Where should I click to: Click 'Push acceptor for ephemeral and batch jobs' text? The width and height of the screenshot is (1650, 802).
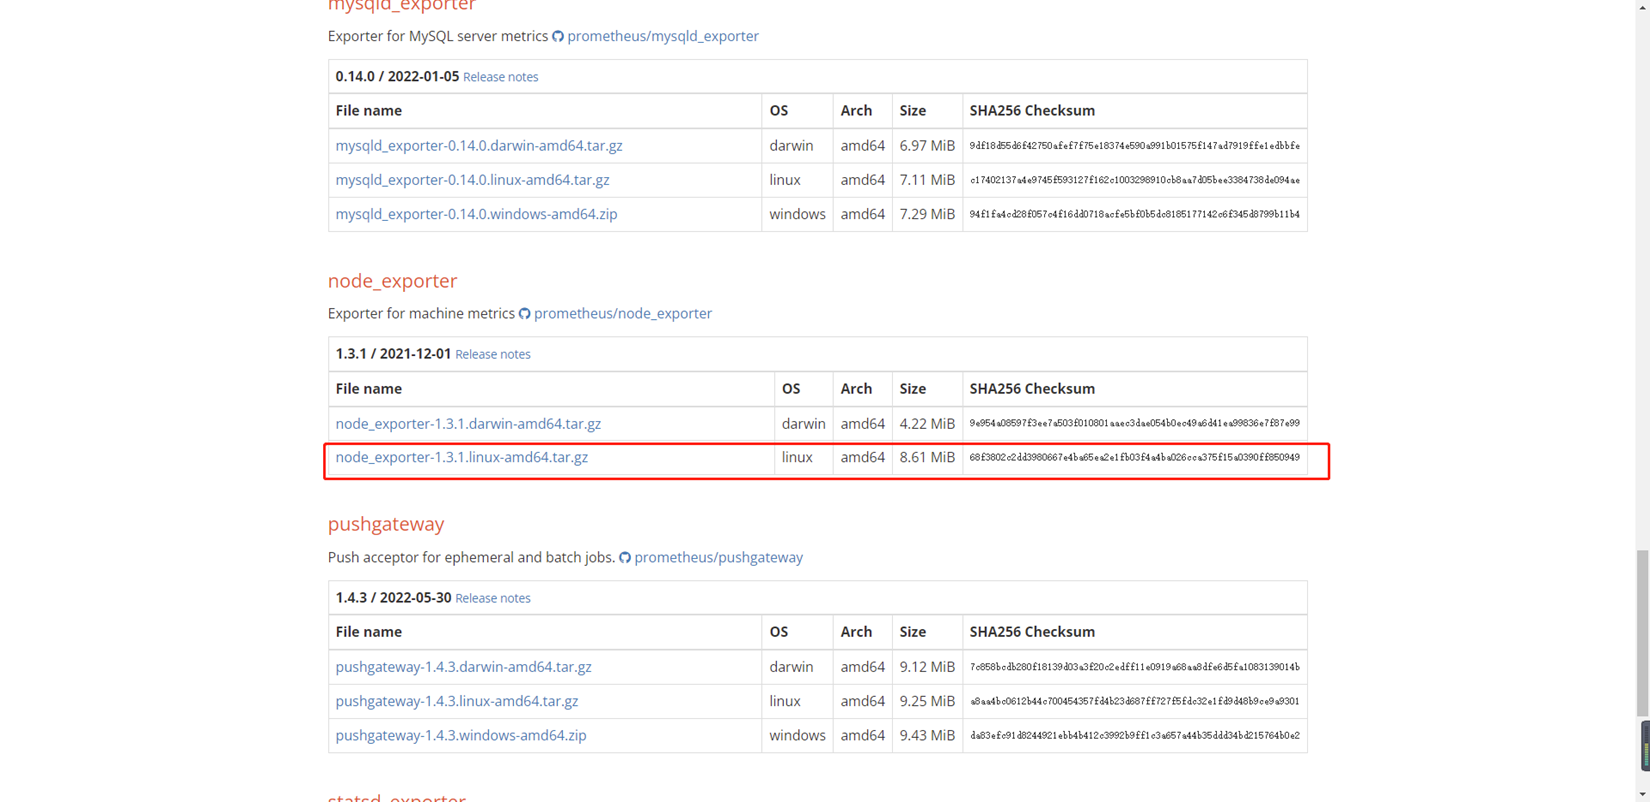(471, 557)
